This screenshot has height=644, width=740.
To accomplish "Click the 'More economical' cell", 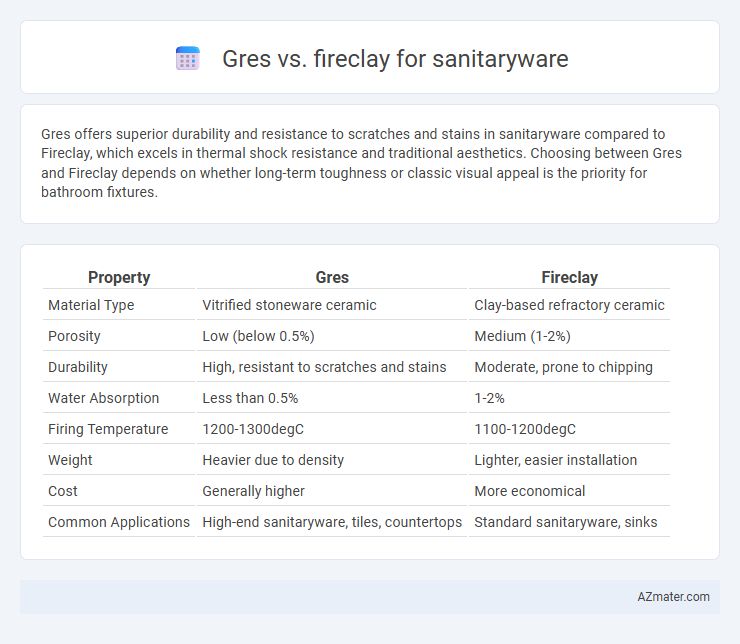I will [530, 491].
